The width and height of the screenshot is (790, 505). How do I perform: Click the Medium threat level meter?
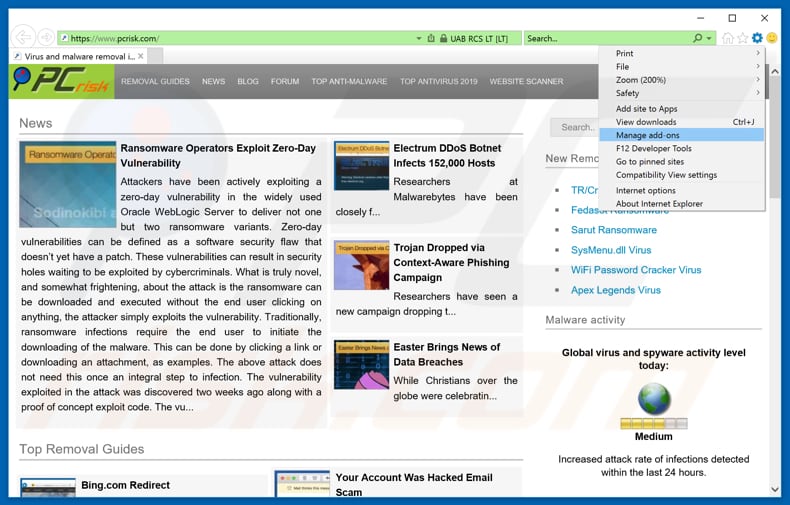coord(654,423)
